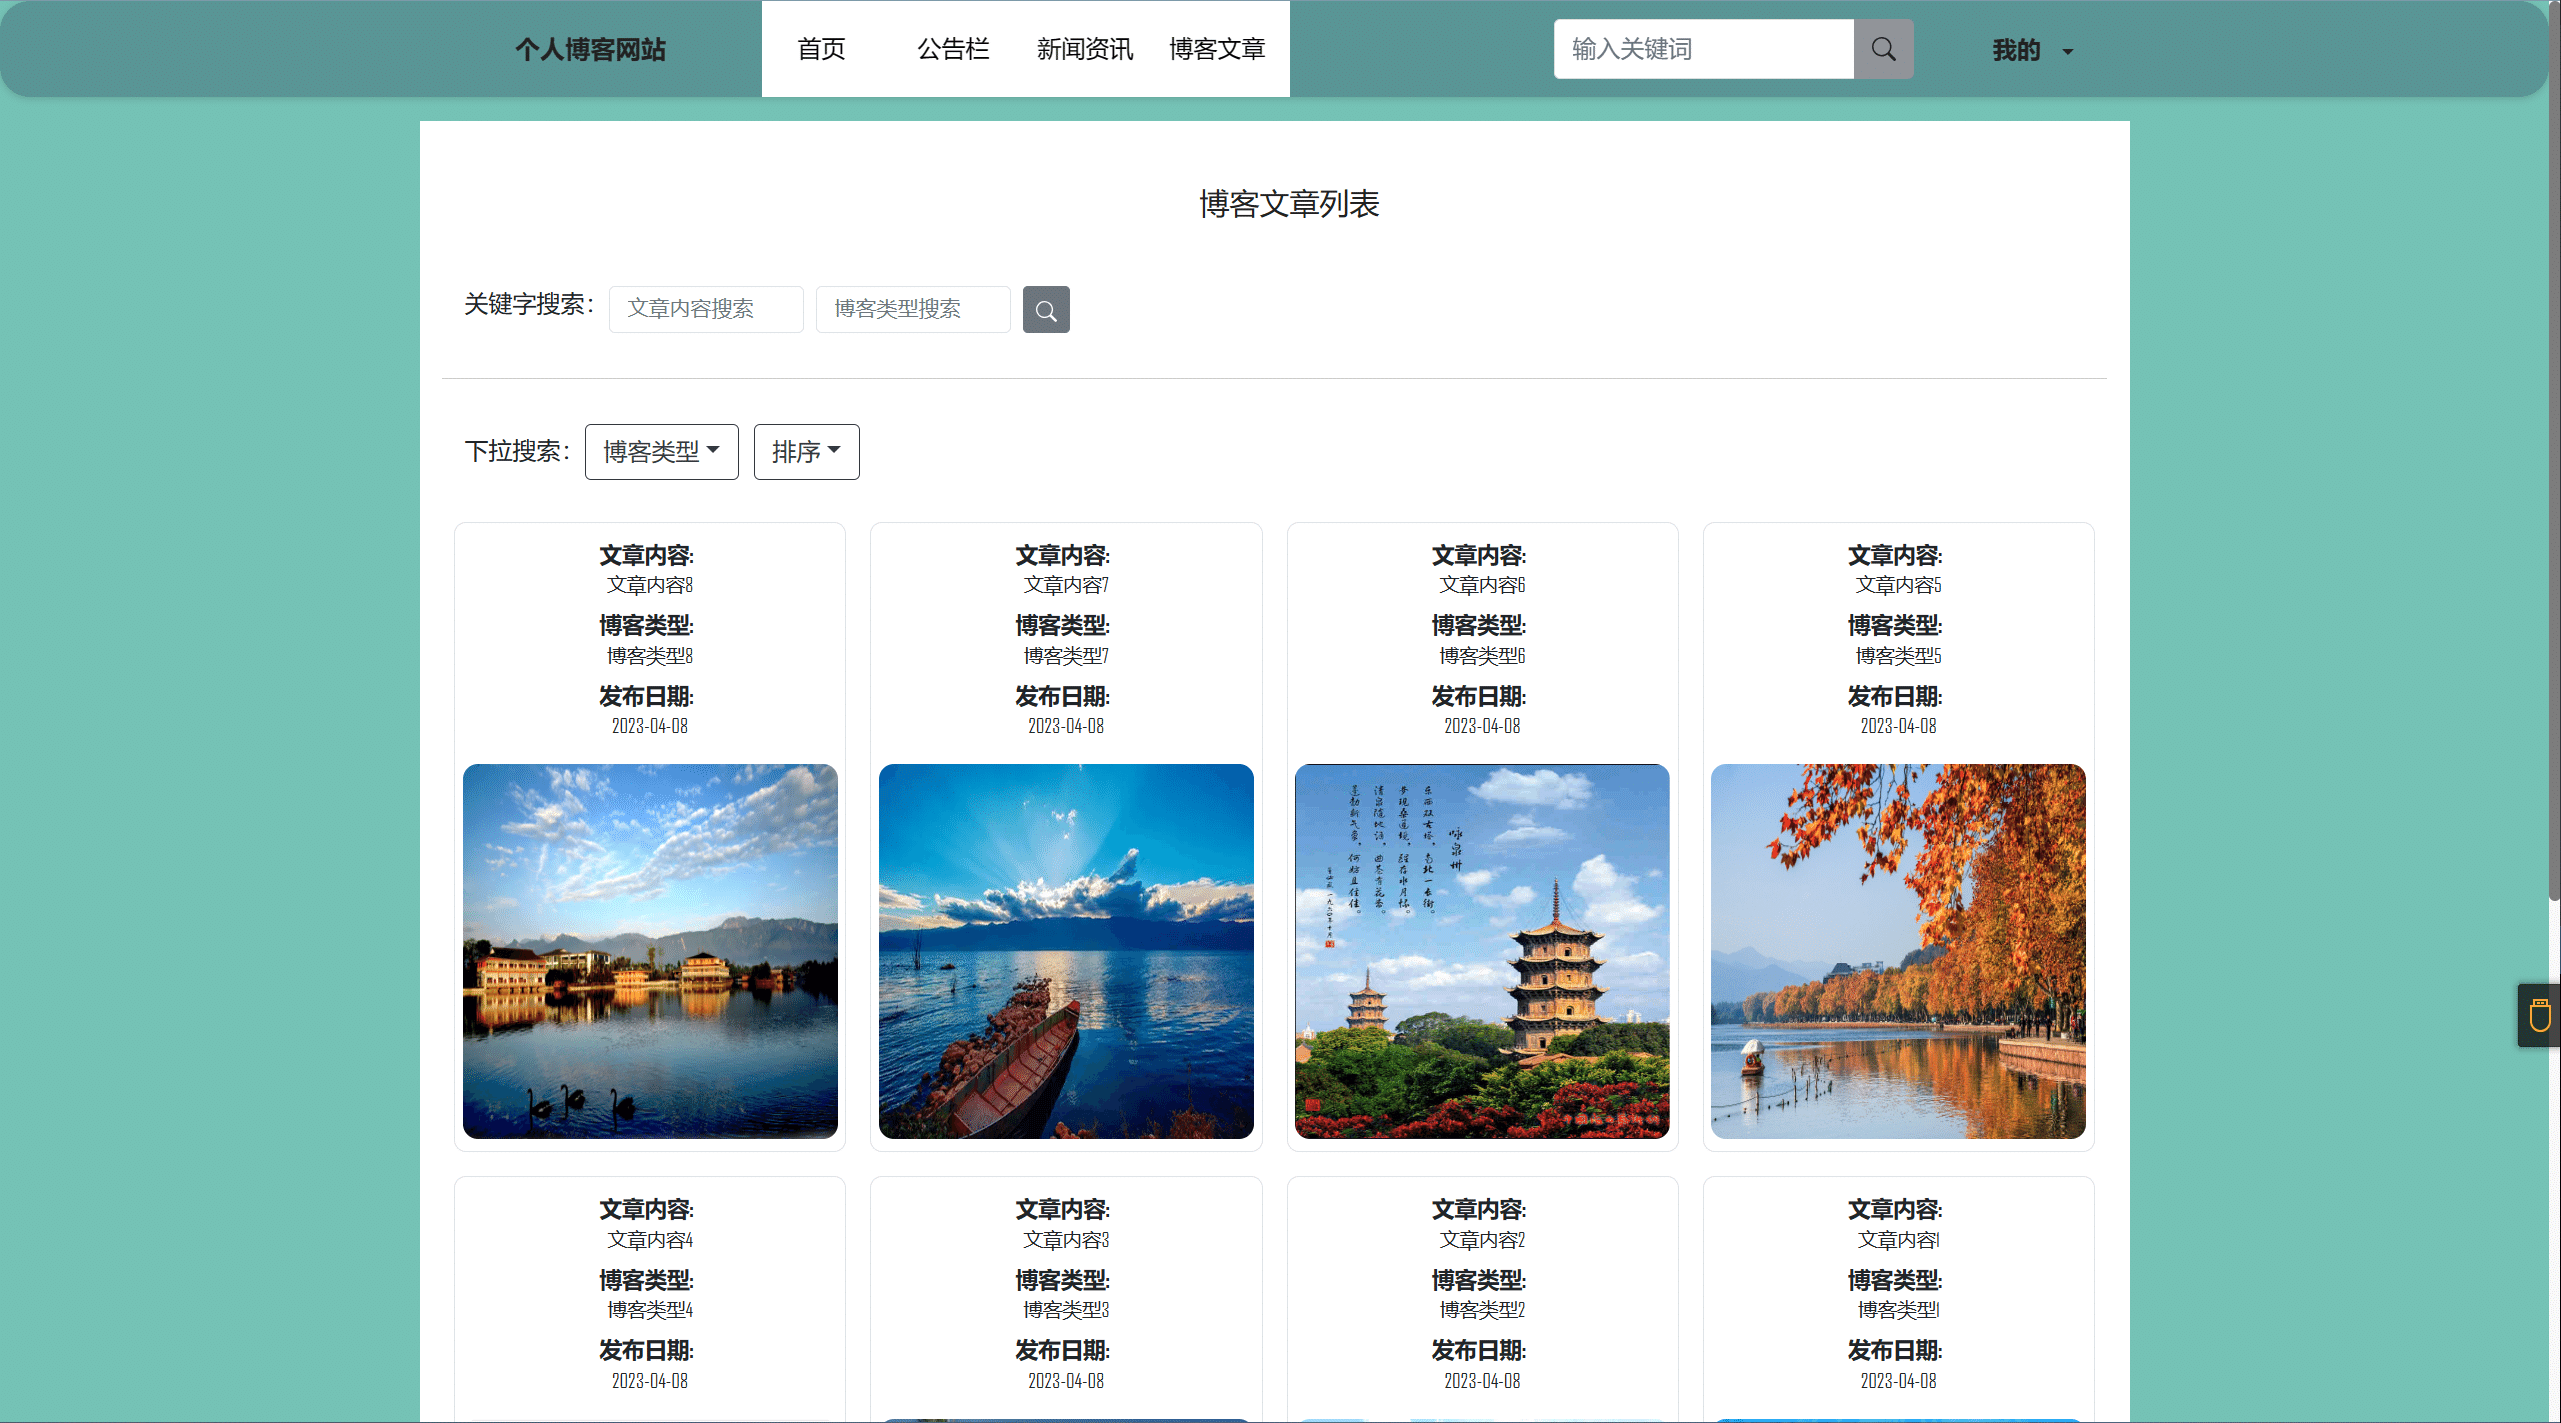Click the text 博客类型3
2561x1423 pixels.
[1066, 1310]
